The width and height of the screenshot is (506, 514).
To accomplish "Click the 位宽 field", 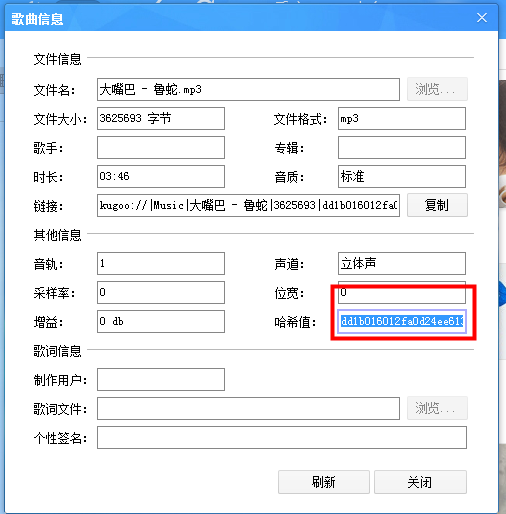I will point(402,292).
